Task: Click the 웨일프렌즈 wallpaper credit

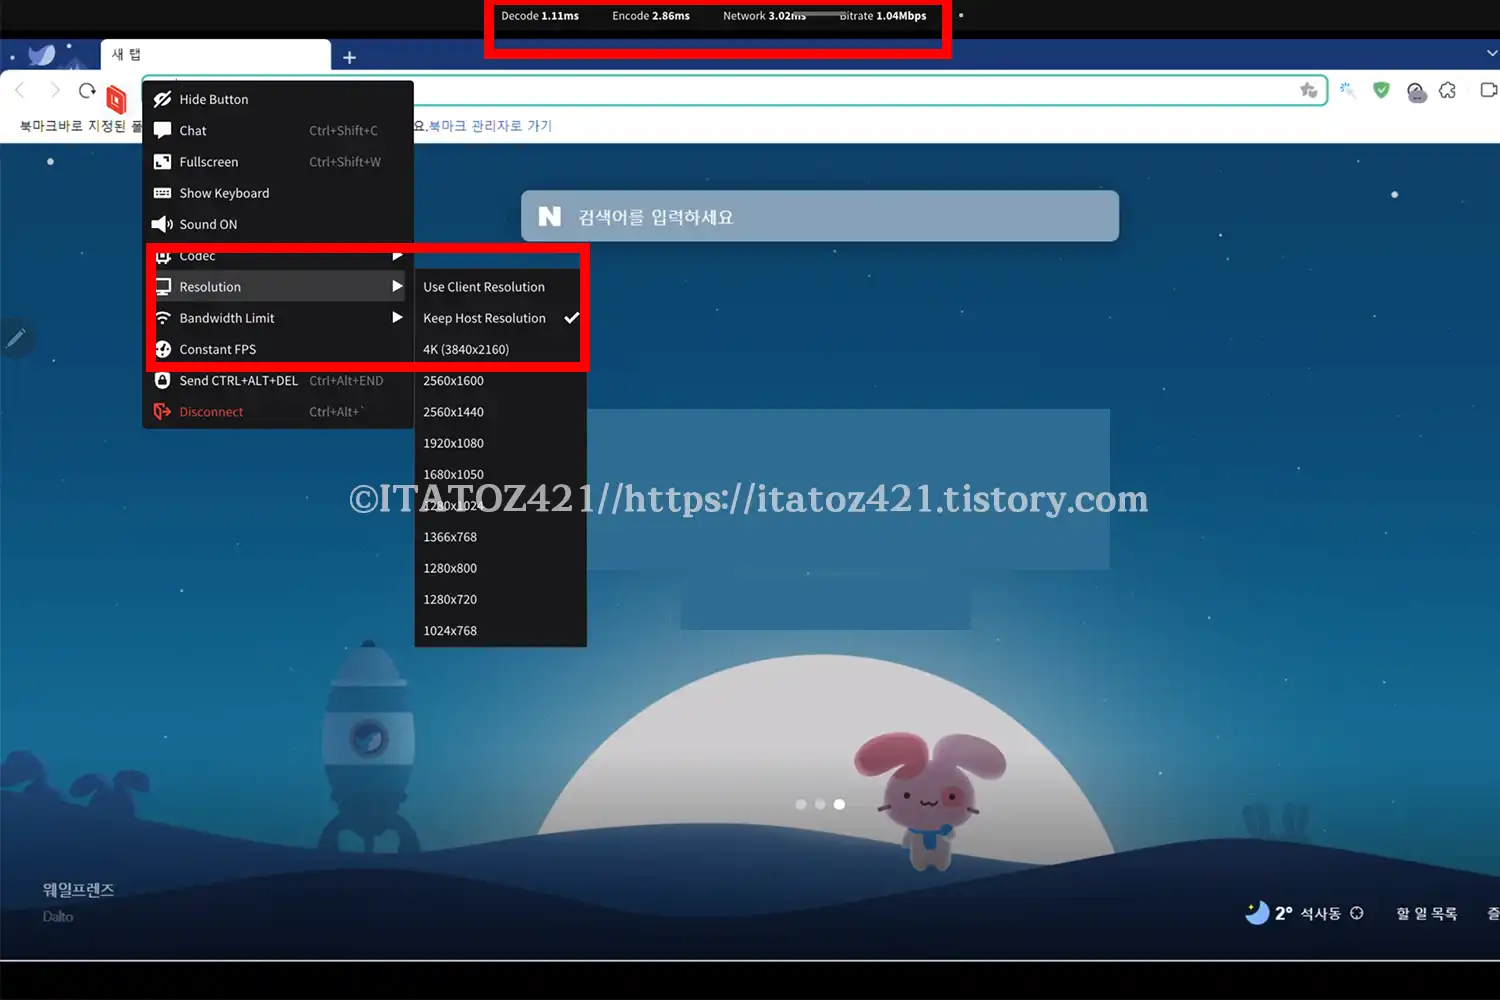Action: (x=78, y=890)
